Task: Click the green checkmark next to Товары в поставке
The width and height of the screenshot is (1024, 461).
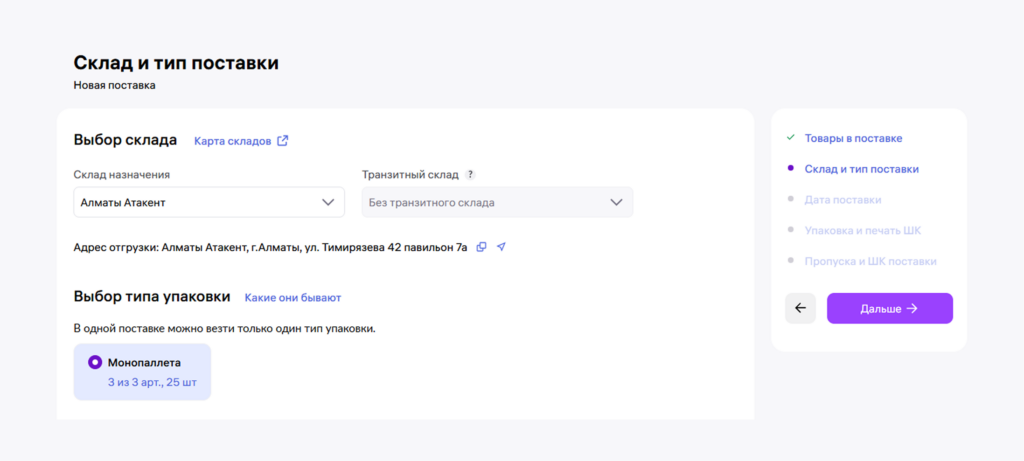Action: (x=790, y=138)
